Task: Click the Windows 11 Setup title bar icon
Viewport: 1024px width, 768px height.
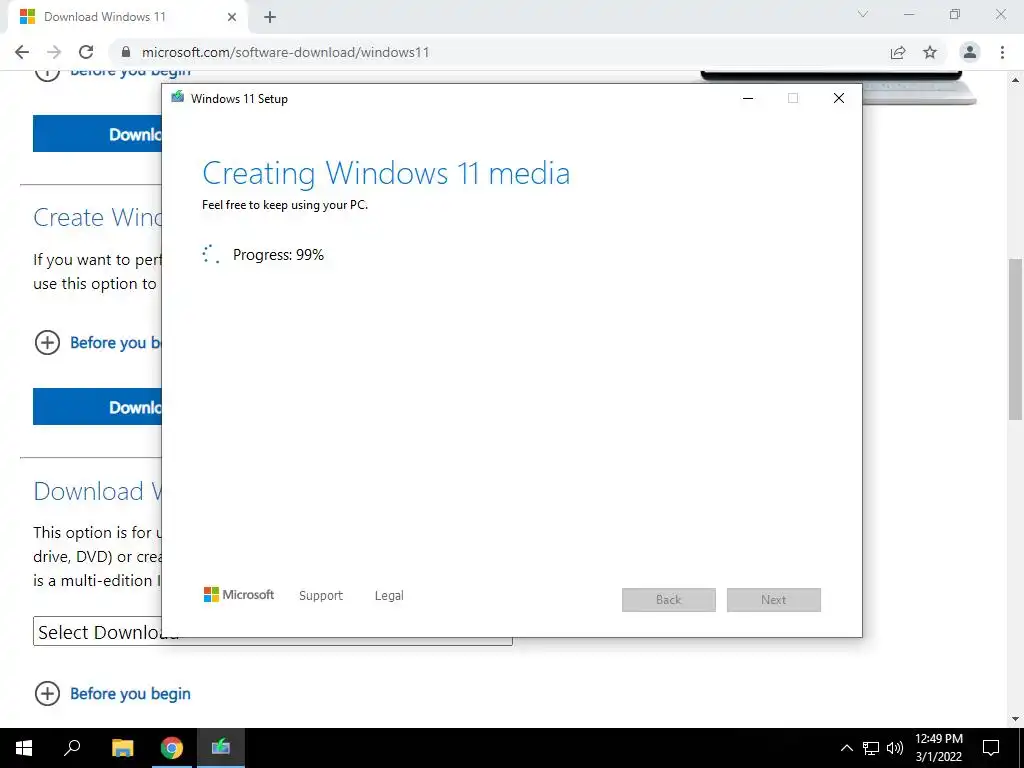Action: pyautogui.click(x=177, y=97)
